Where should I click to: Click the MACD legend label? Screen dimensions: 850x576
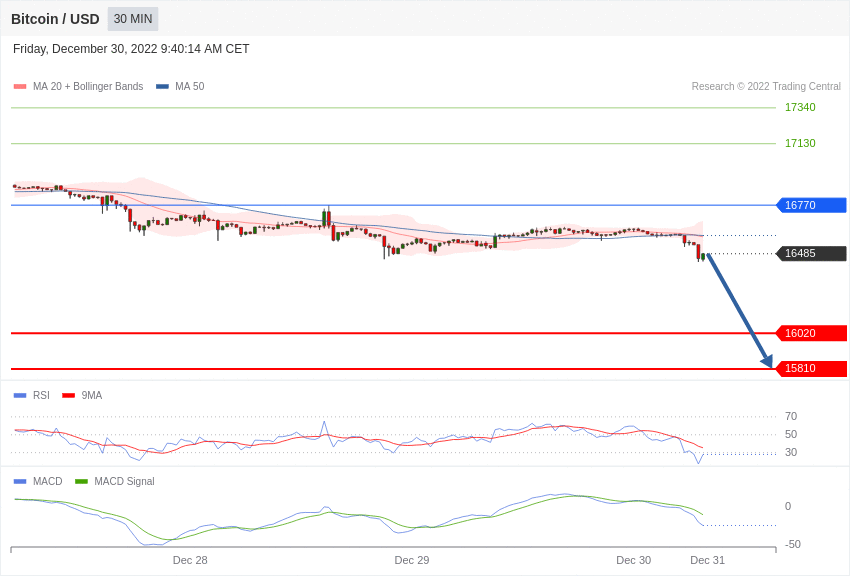coord(48,481)
